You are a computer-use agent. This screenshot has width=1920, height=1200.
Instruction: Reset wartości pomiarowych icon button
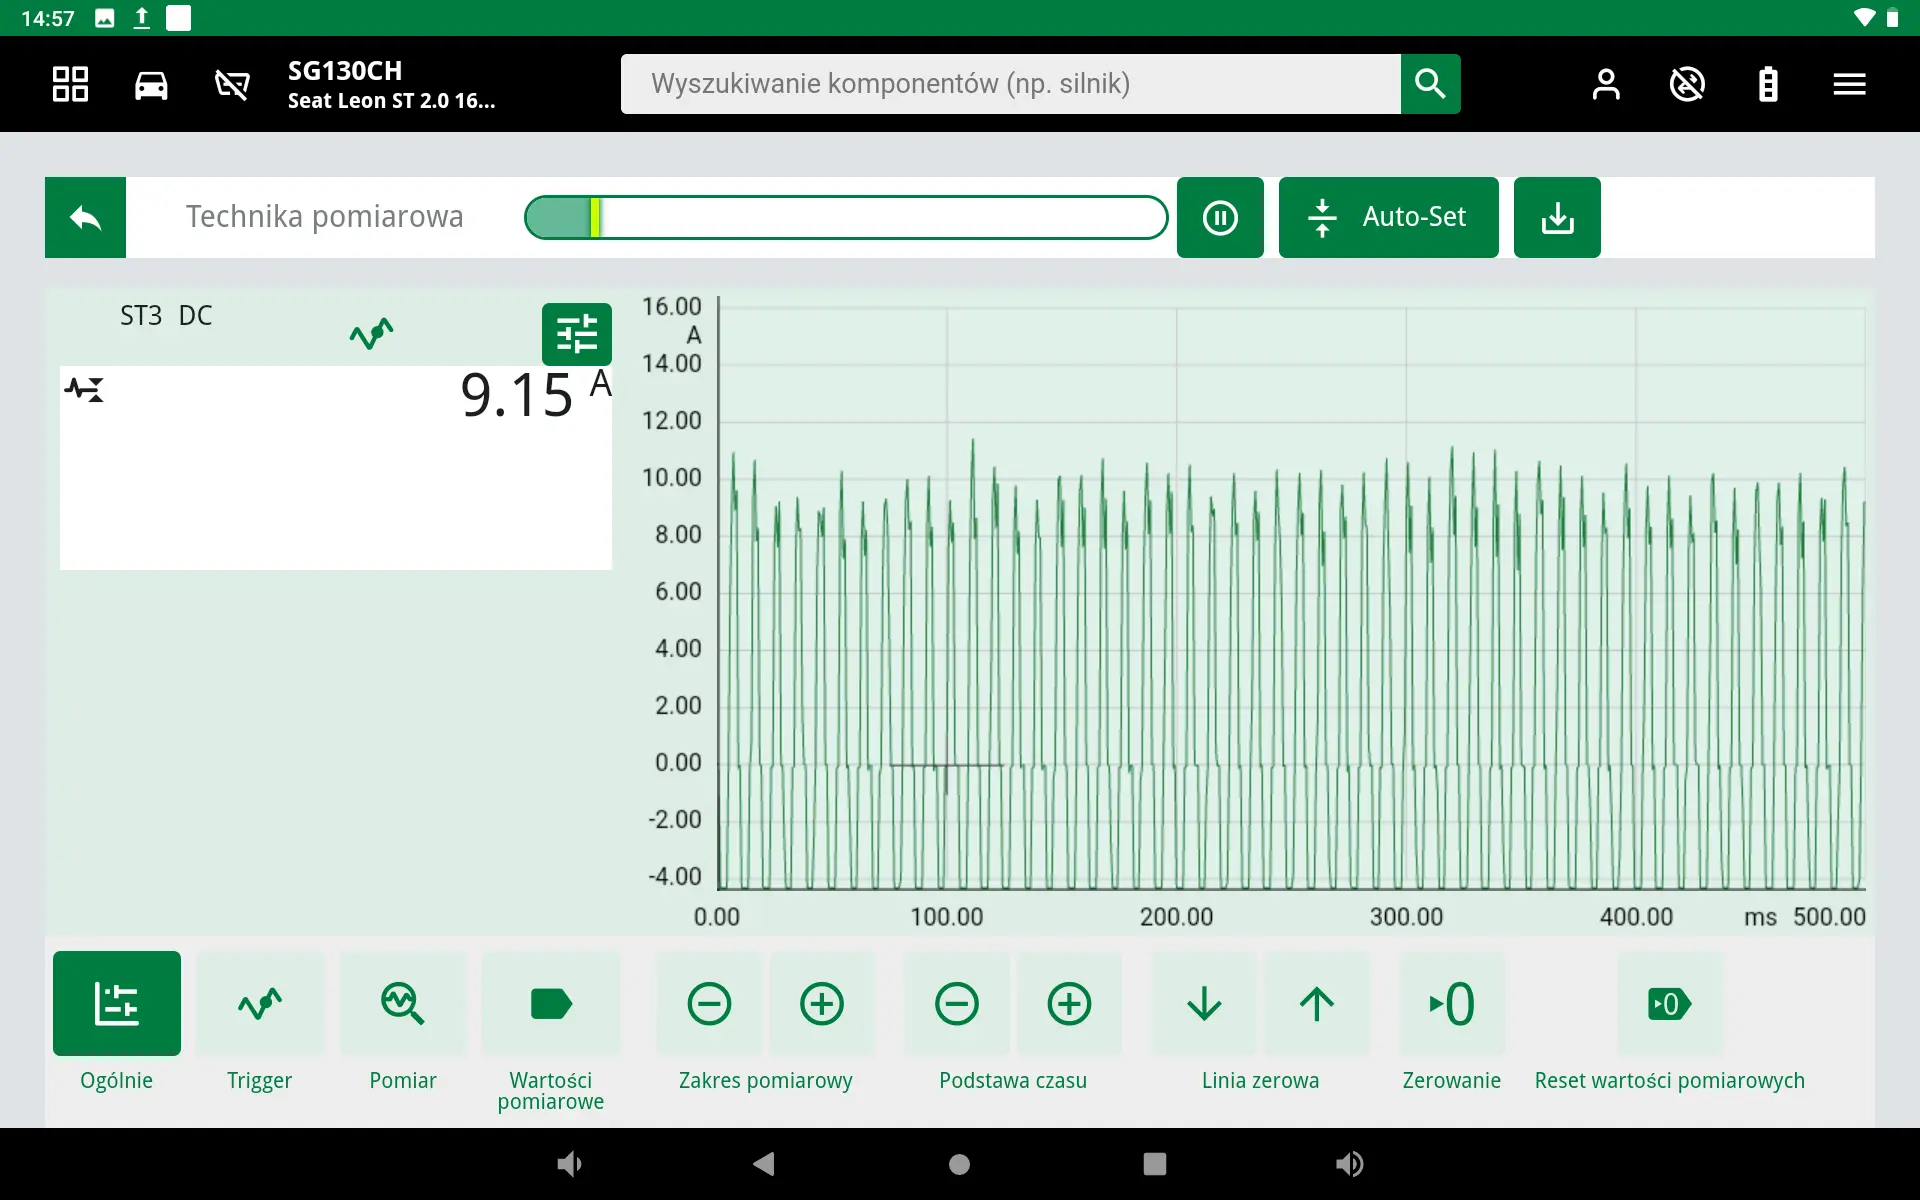click(1670, 1003)
